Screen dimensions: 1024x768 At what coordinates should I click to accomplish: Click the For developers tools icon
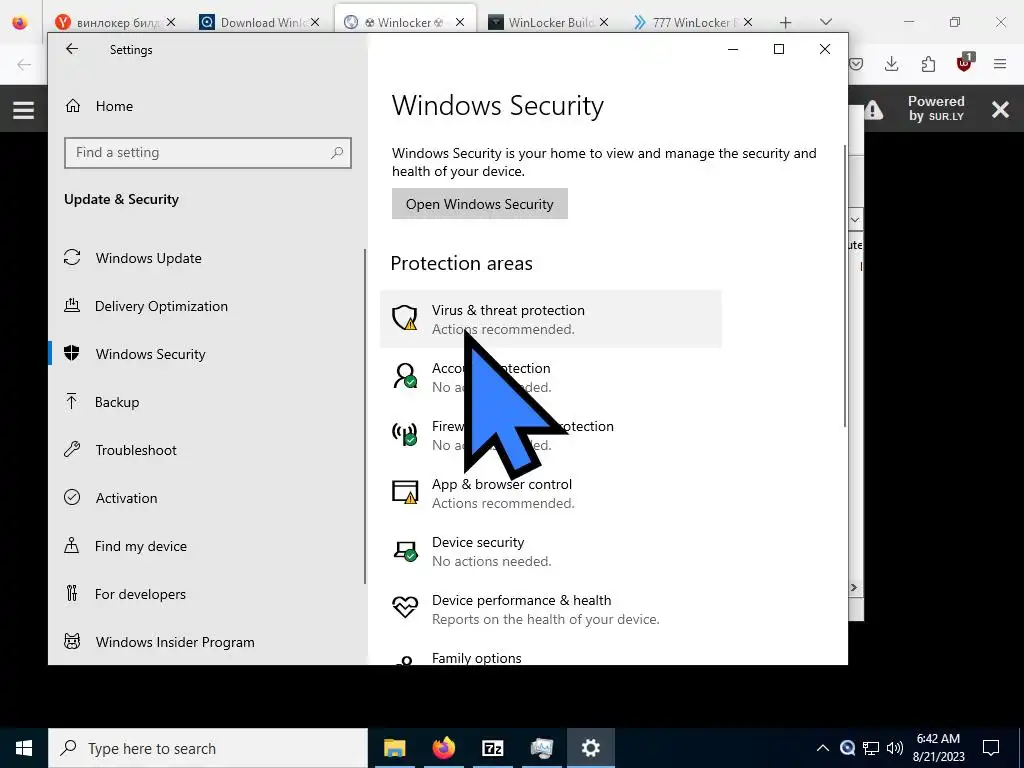click(x=72, y=593)
